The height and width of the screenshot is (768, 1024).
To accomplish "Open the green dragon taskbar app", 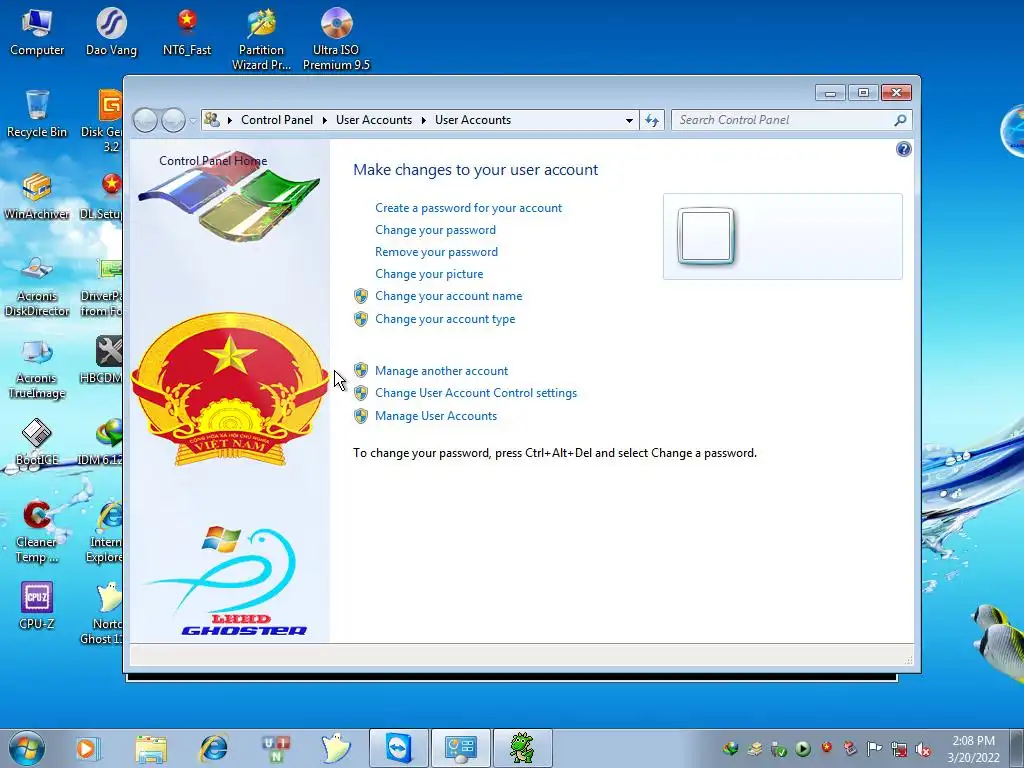I will (522, 748).
